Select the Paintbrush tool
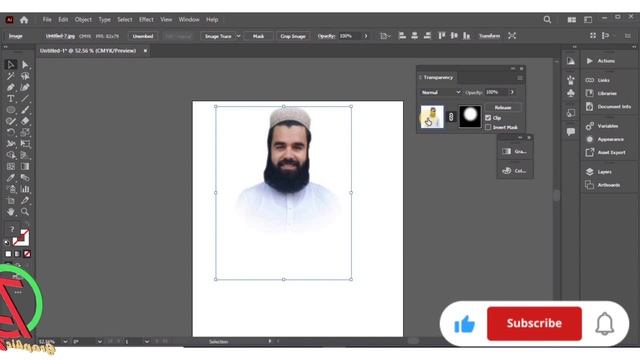 pyautogui.click(x=25, y=110)
